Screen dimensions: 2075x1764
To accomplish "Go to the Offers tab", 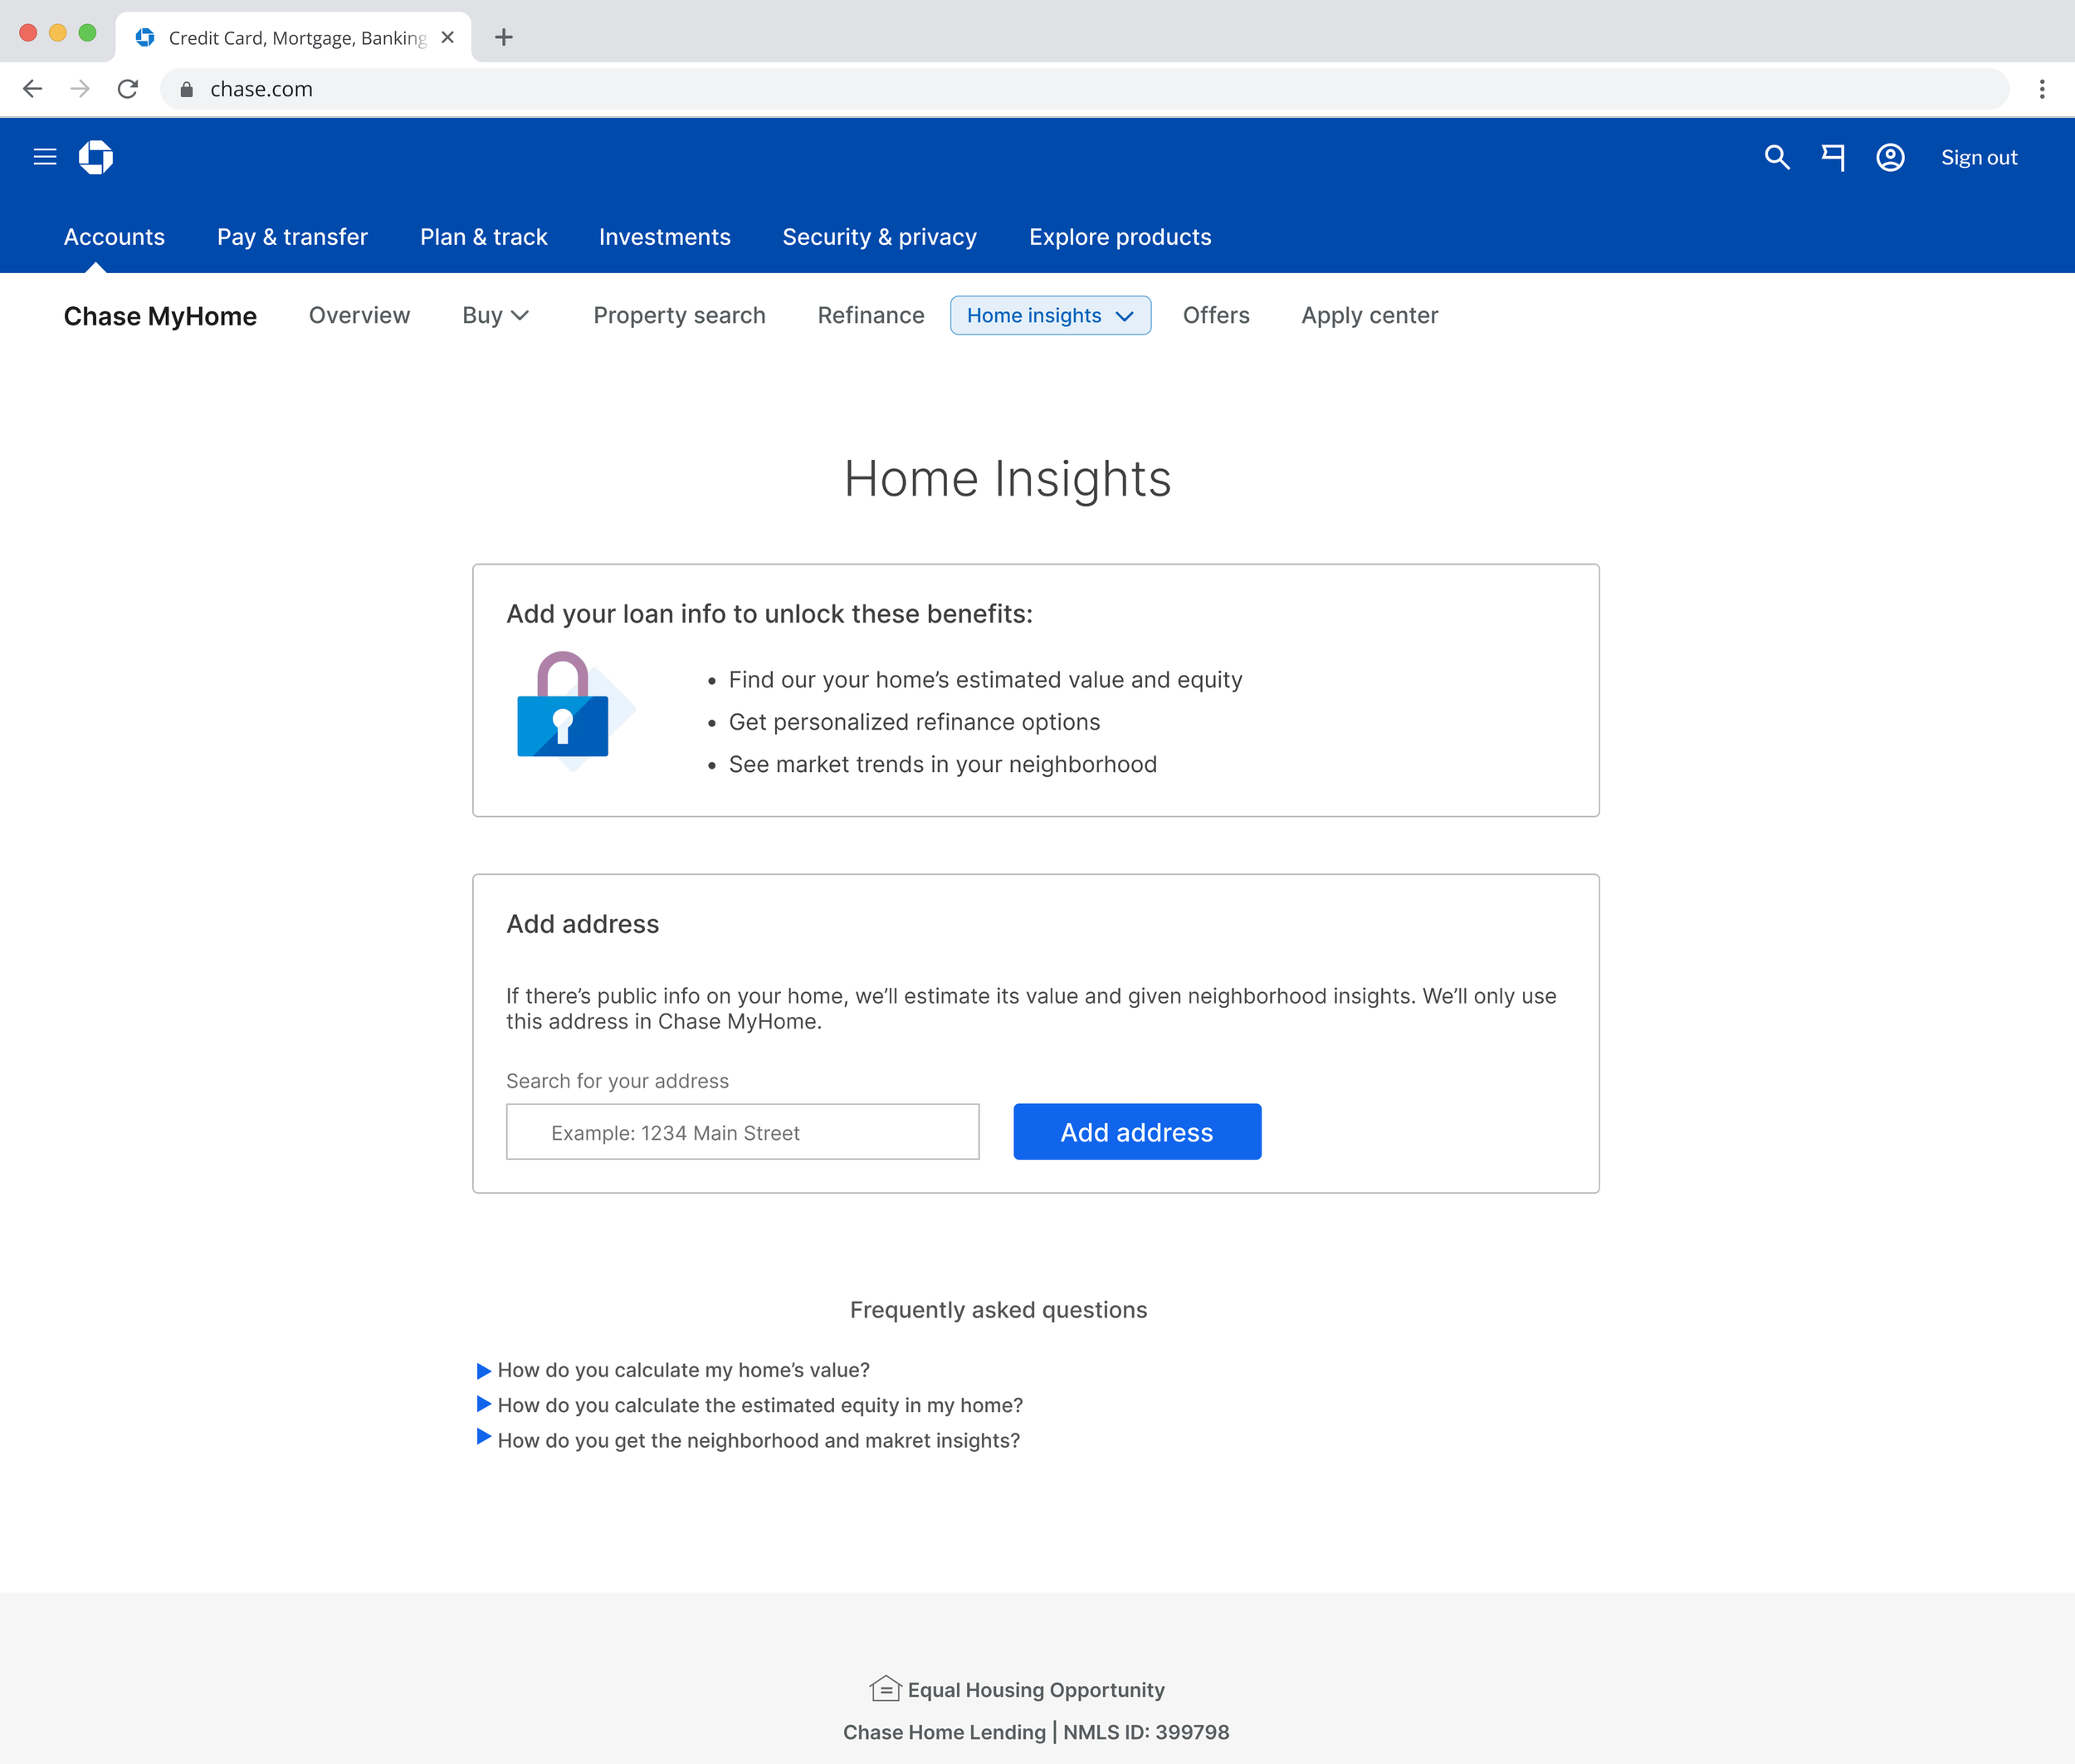I will click(1216, 315).
